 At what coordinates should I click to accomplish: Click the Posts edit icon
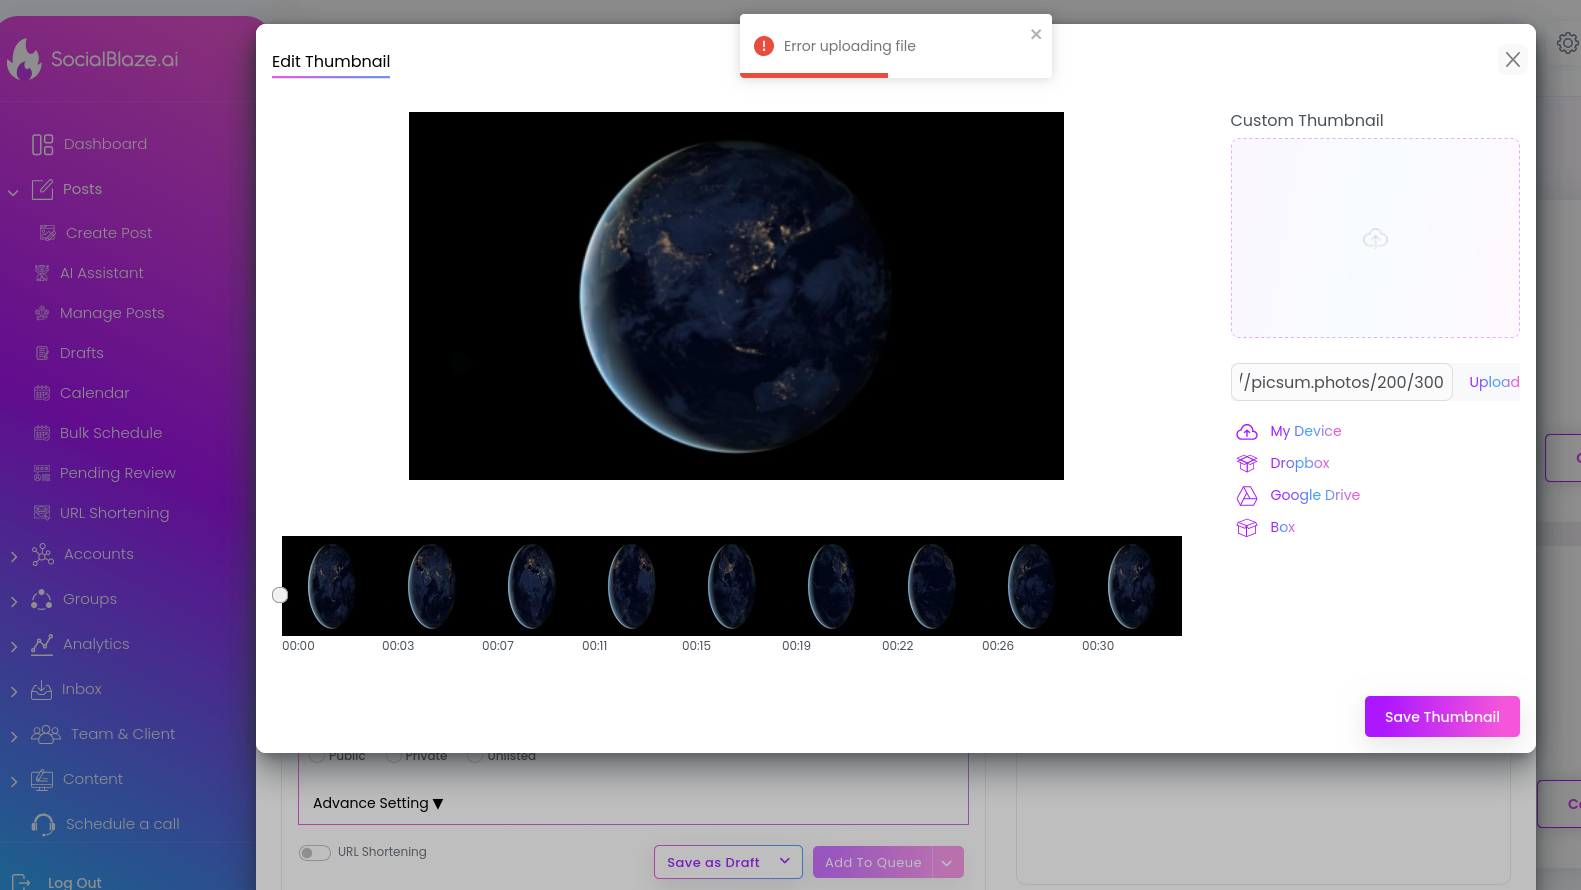(42, 189)
